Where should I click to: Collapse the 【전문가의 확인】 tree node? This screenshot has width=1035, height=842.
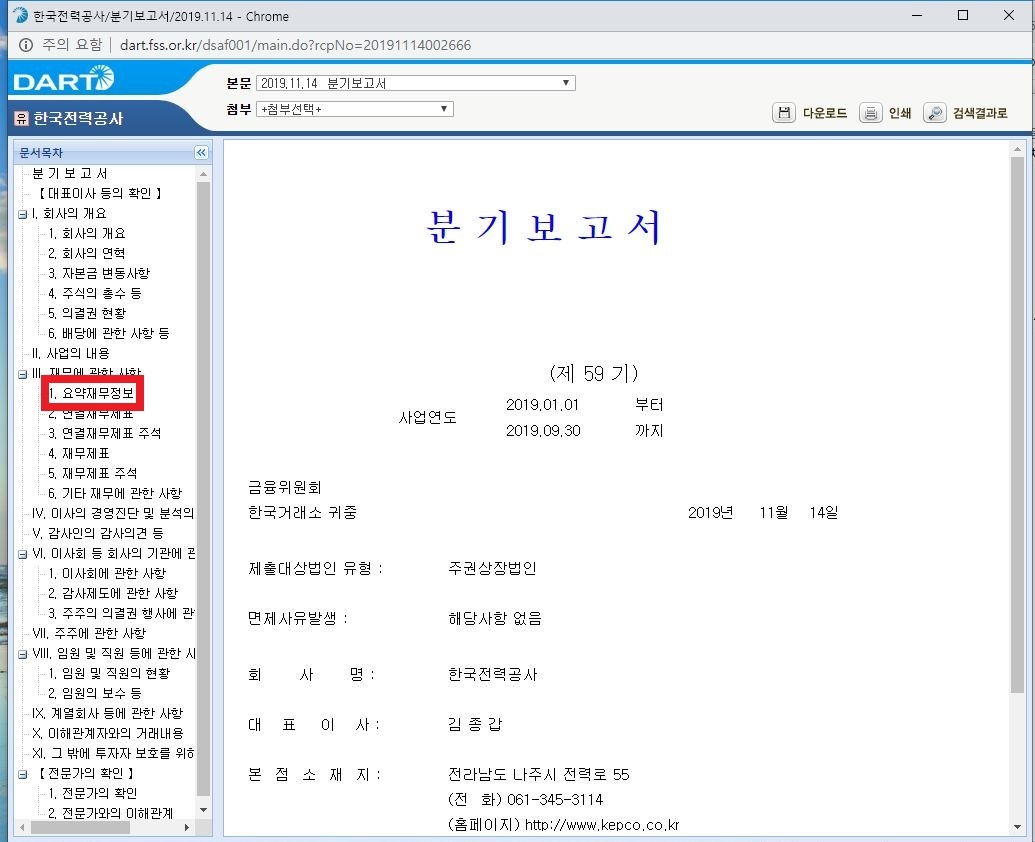click(22, 774)
